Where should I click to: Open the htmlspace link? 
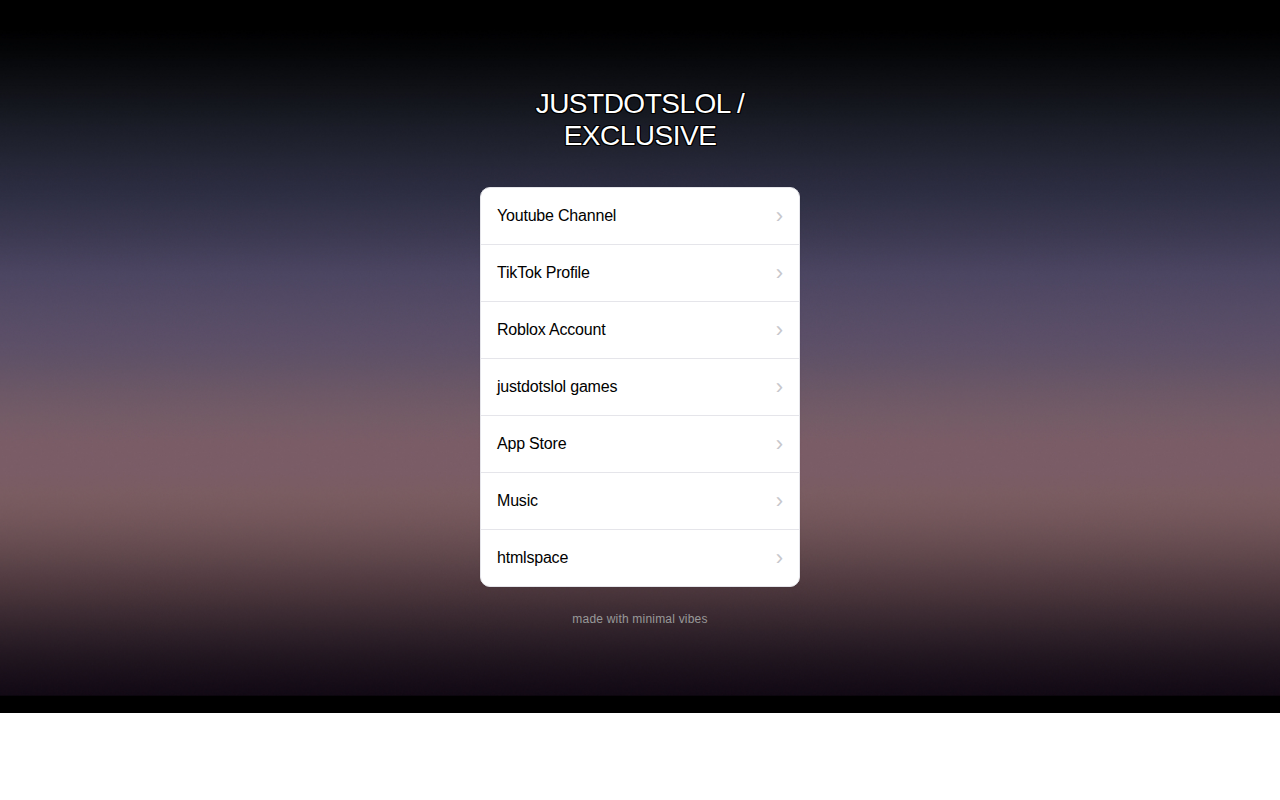coord(640,558)
